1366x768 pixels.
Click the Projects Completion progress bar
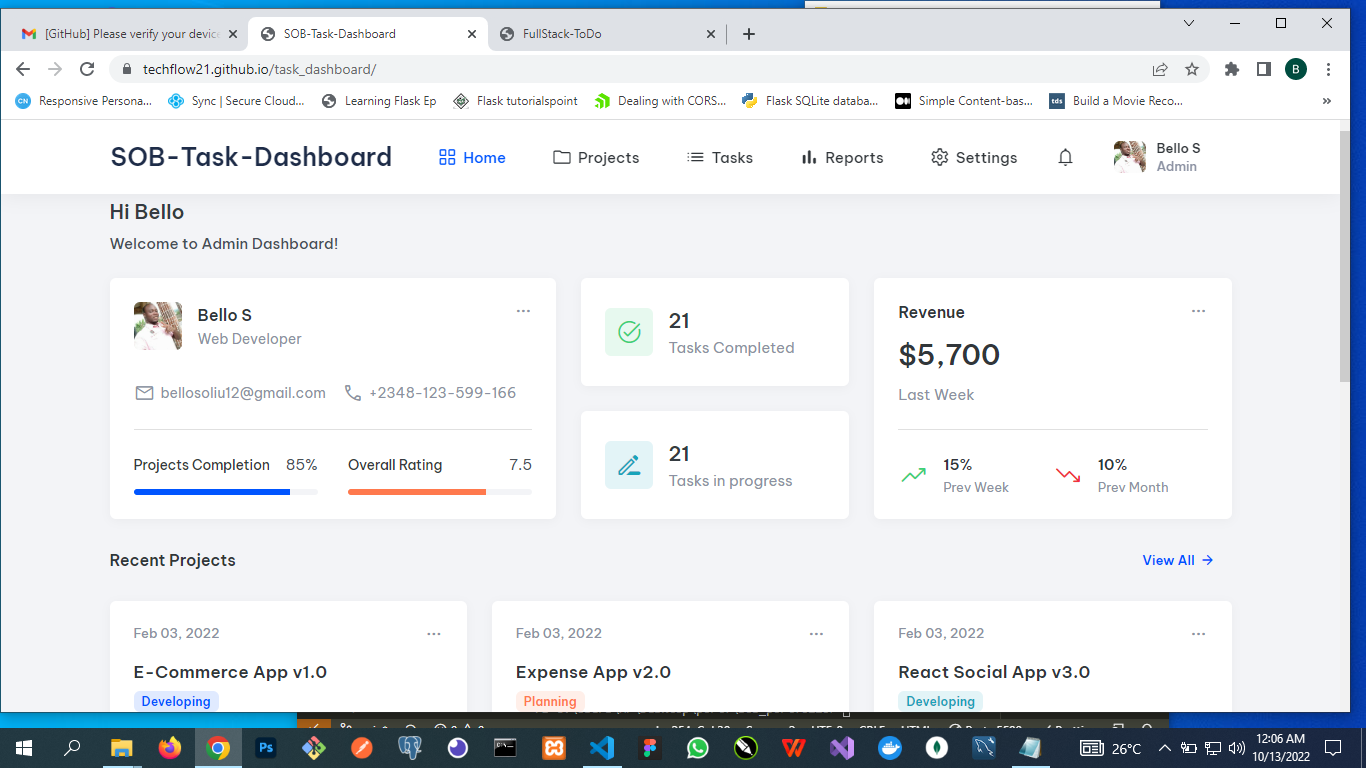225,492
